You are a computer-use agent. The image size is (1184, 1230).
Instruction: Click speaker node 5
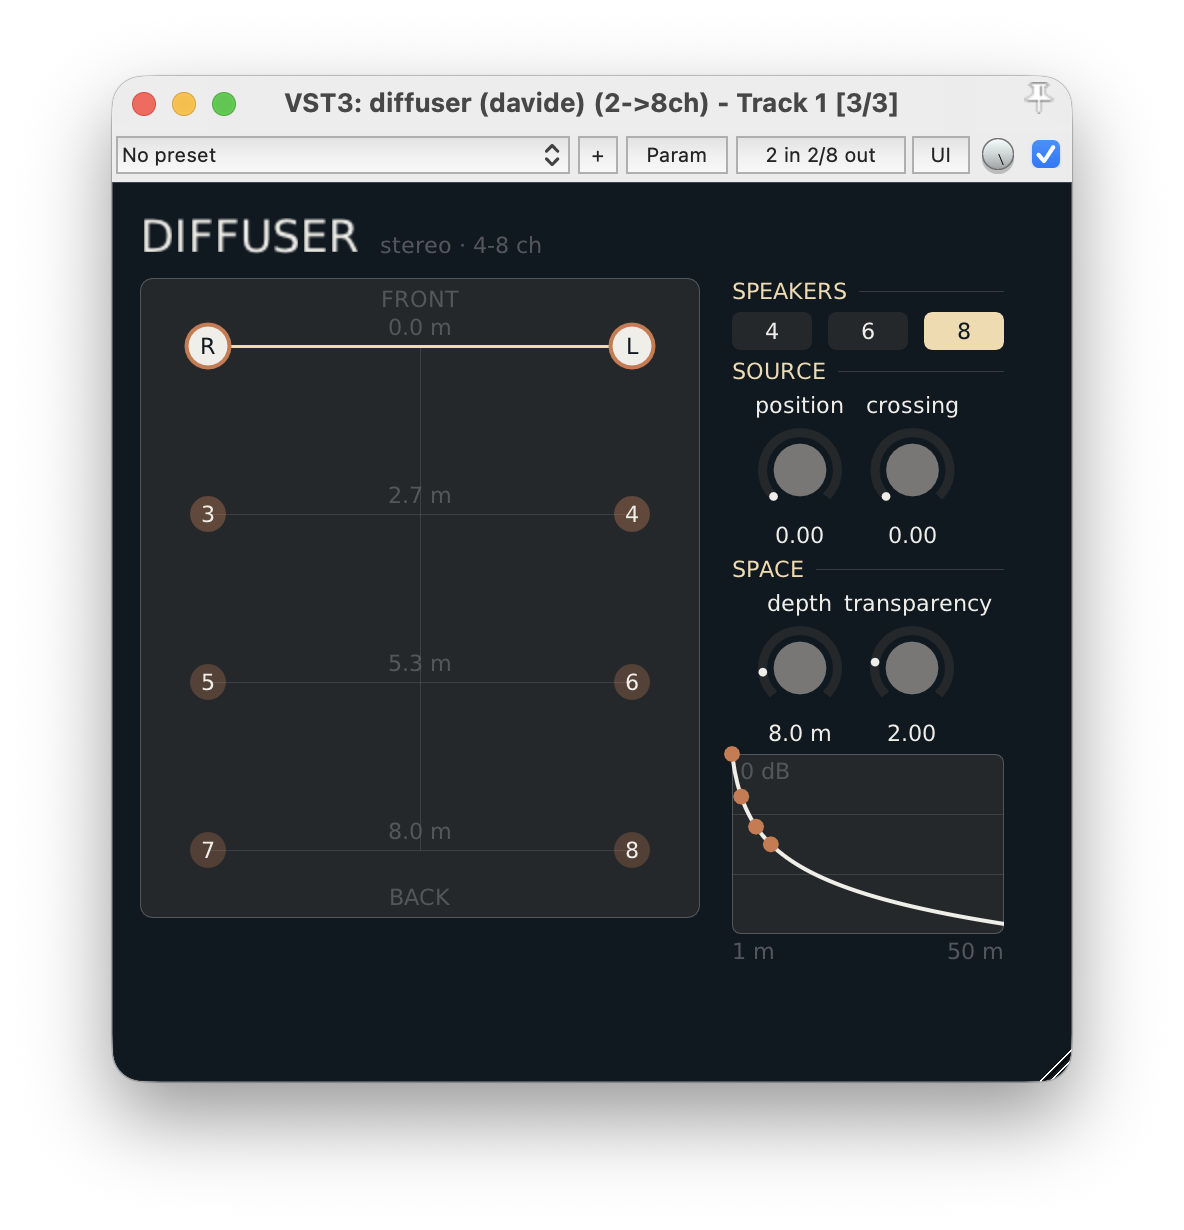point(208,682)
